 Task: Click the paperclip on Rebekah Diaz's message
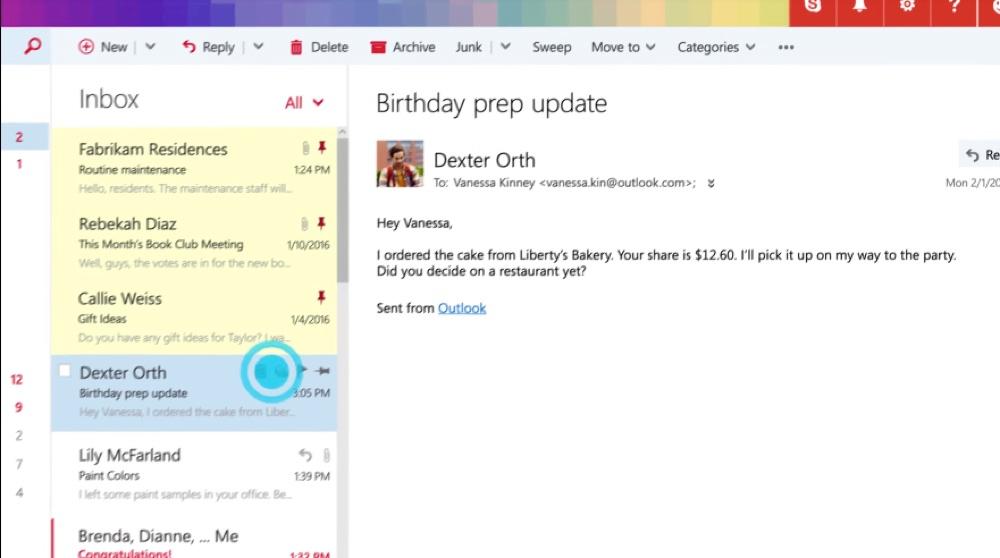pos(304,223)
